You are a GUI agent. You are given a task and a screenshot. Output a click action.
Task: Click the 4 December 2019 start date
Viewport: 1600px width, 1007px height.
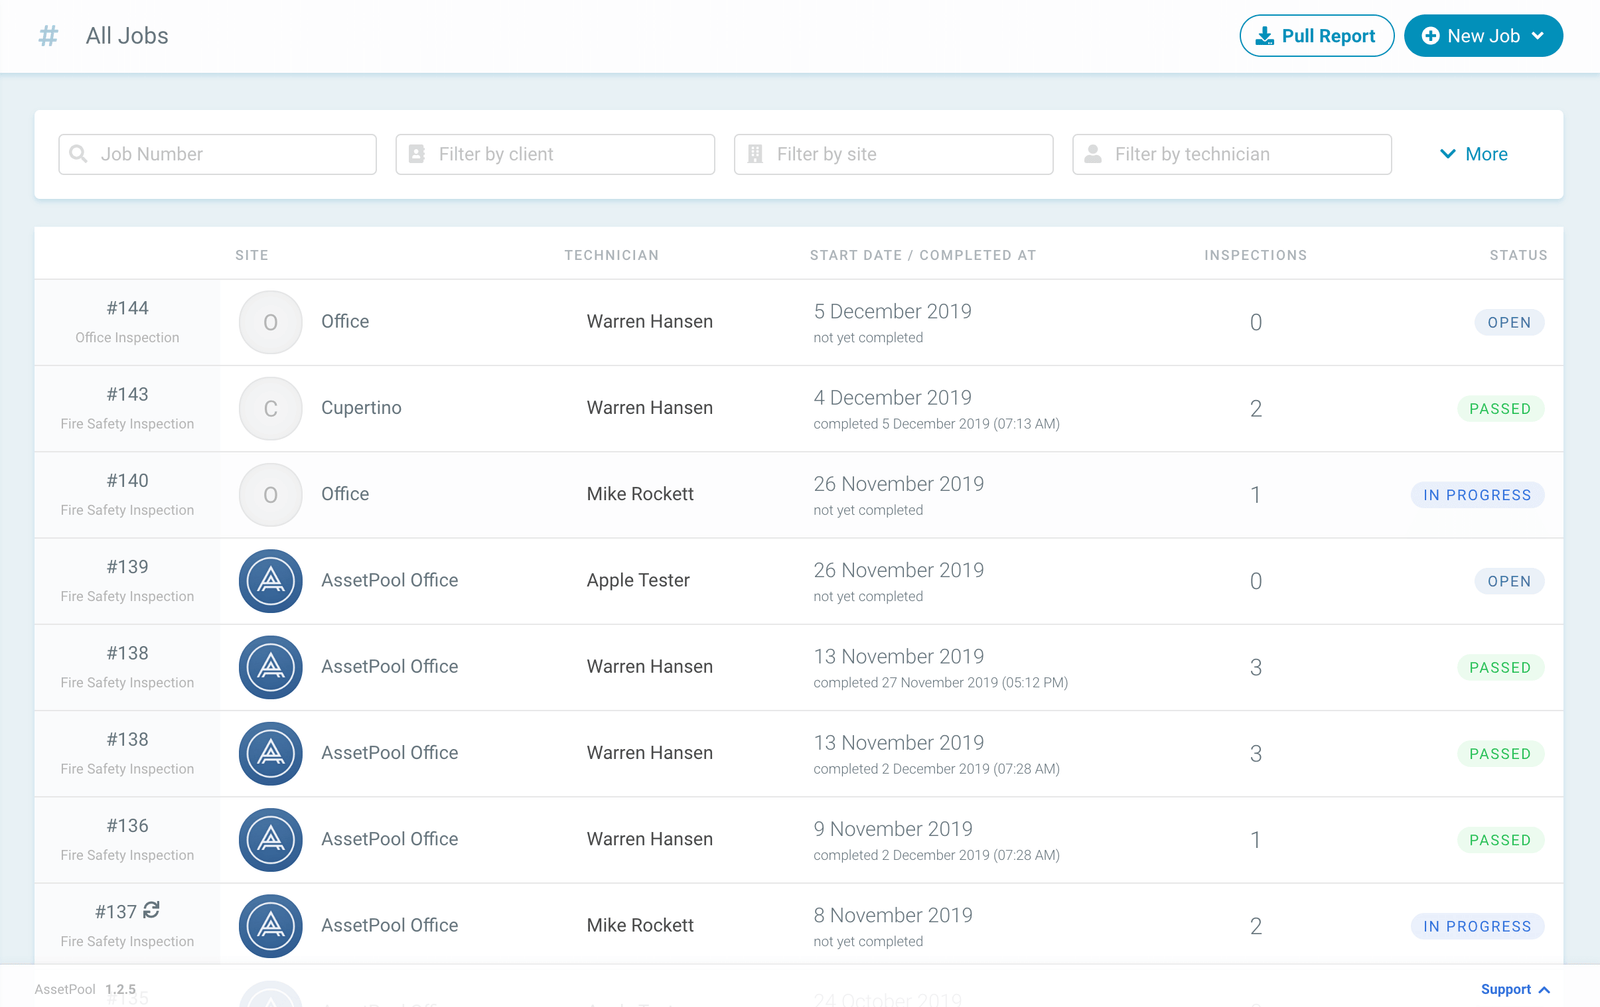click(892, 397)
